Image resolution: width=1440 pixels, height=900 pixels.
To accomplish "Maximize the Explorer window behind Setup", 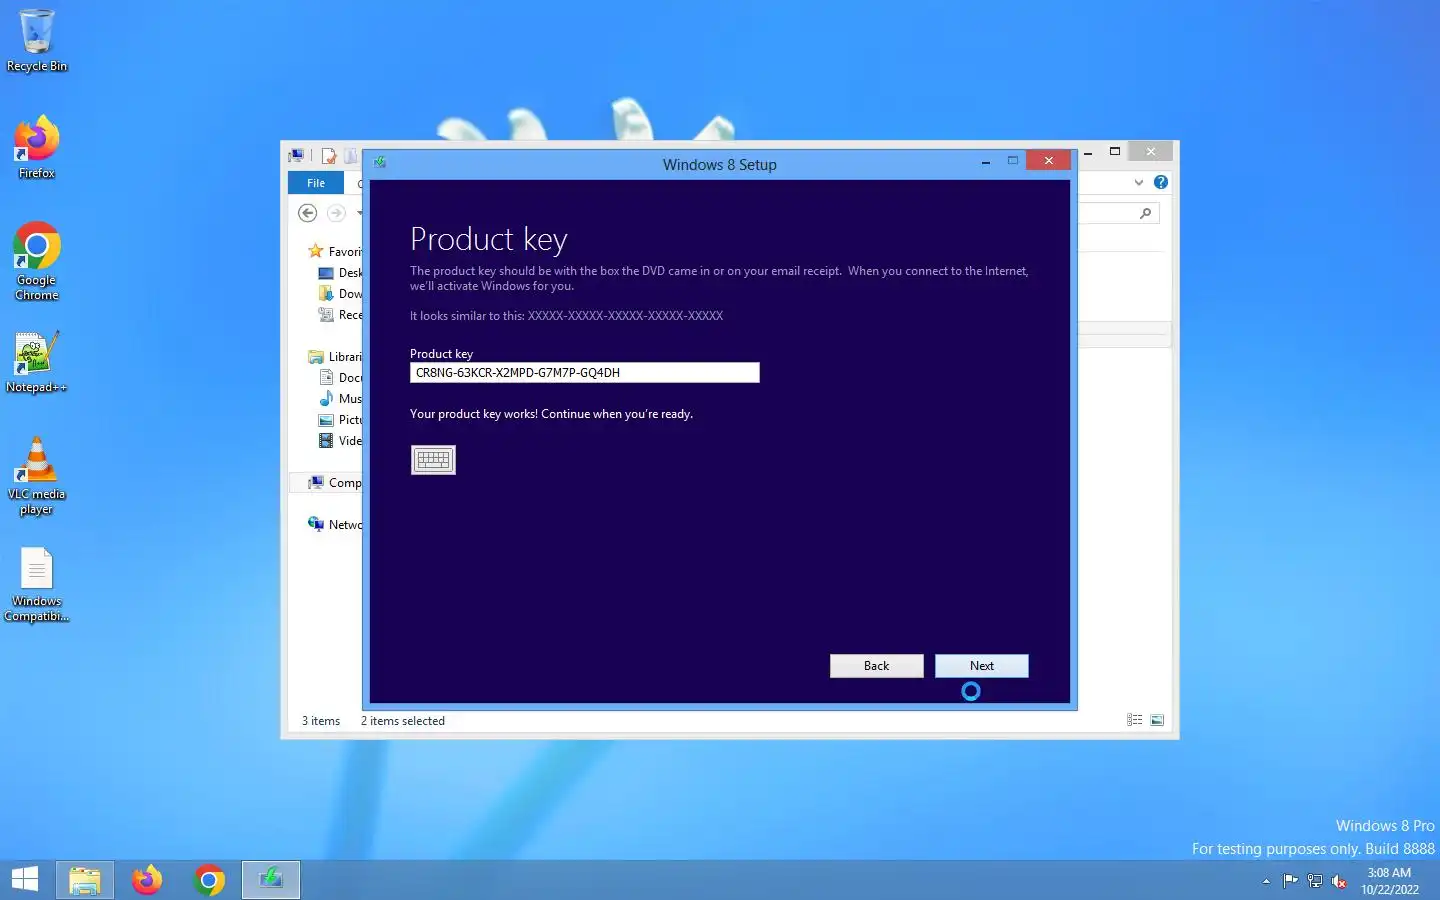I will (1115, 152).
